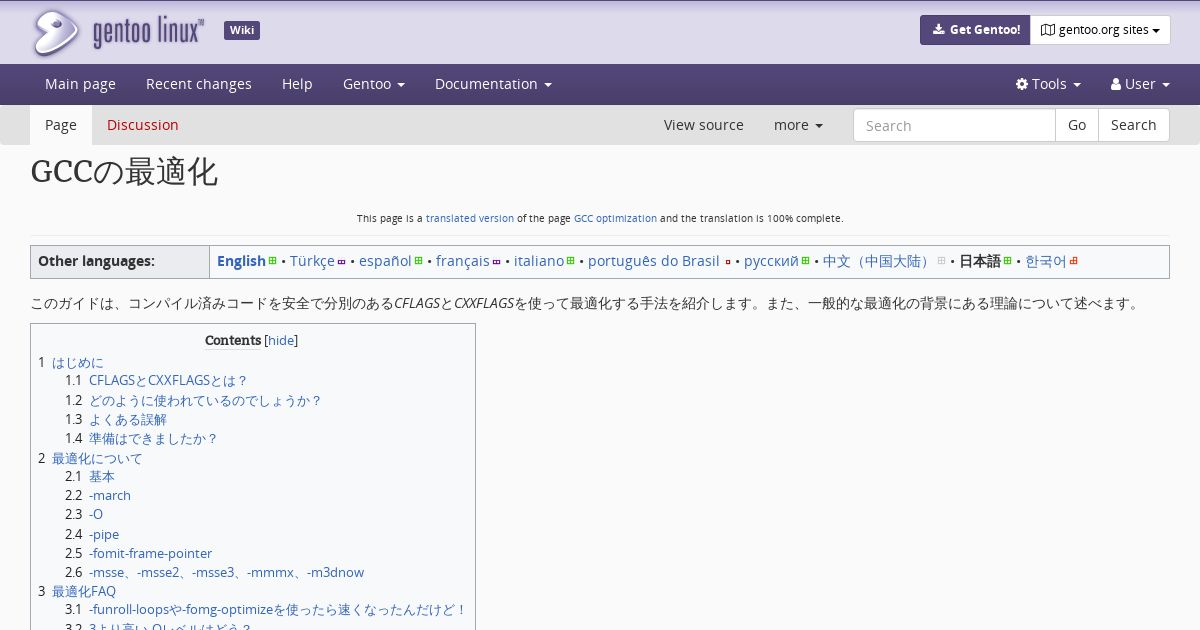Click View source tab
This screenshot has width=1200, height=630.
pos(704,125)
